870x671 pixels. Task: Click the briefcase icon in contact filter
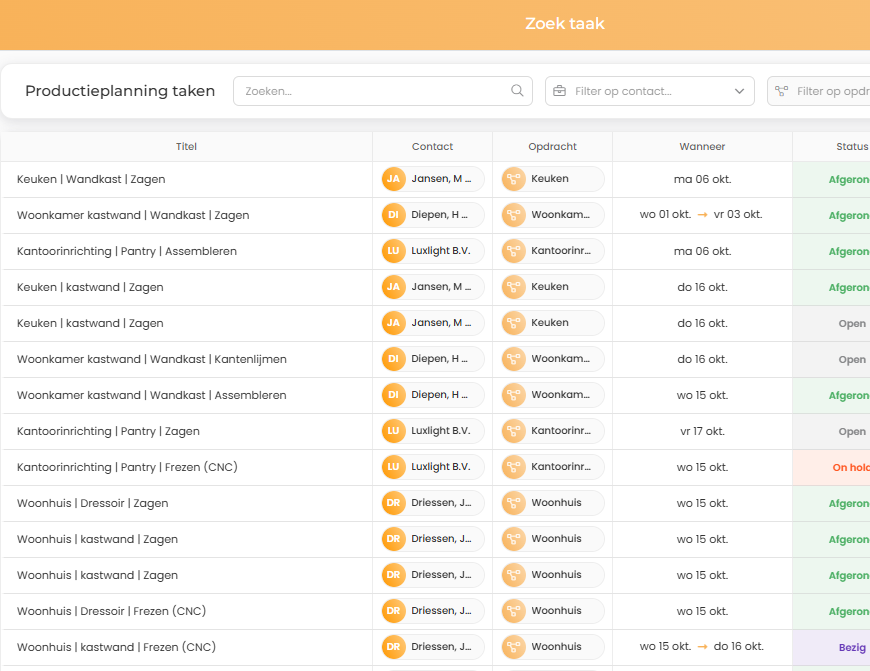[x=560, y=91]
